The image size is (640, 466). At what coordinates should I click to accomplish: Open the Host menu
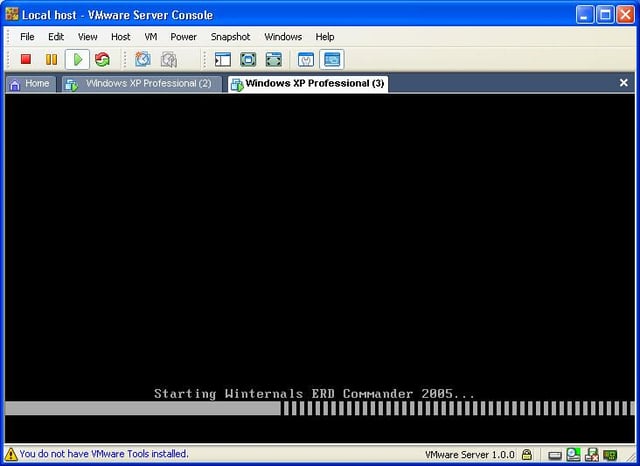121,37
